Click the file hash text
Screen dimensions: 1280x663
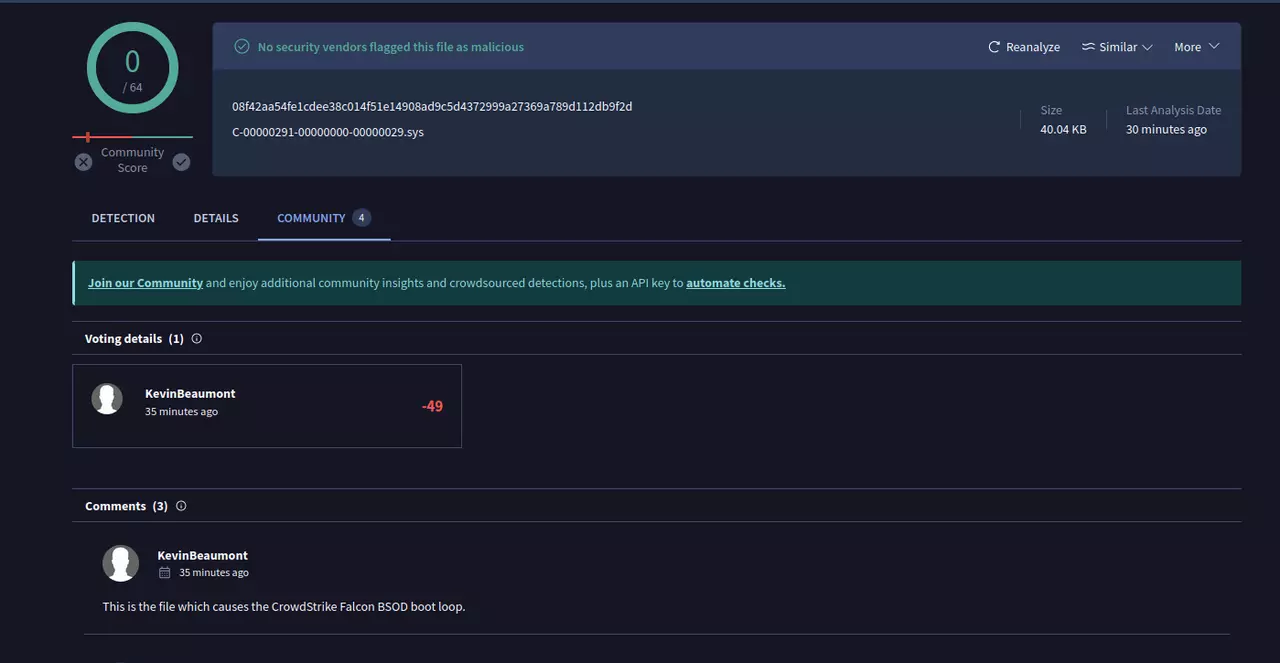click(432, 106)
